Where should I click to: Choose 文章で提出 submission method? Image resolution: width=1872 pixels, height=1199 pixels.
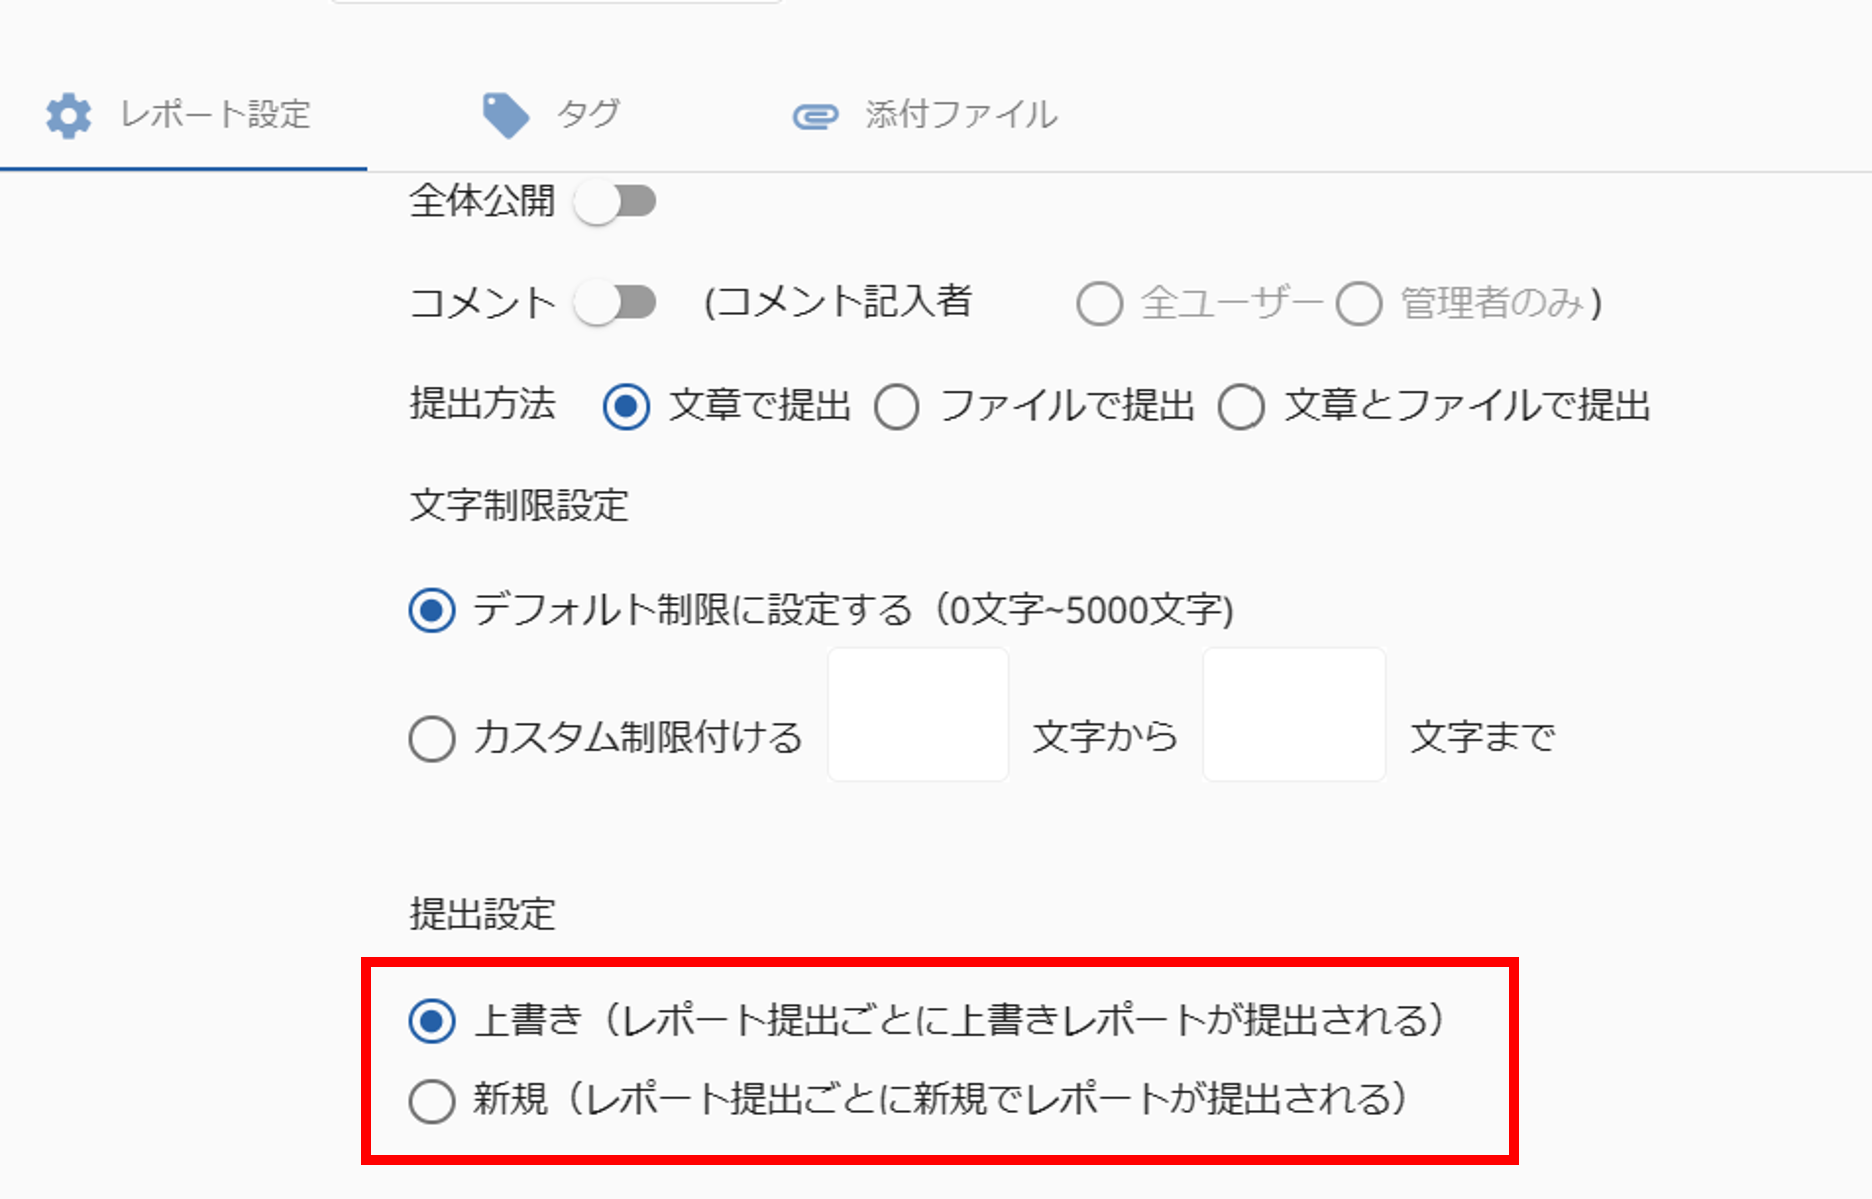(626, 407)
